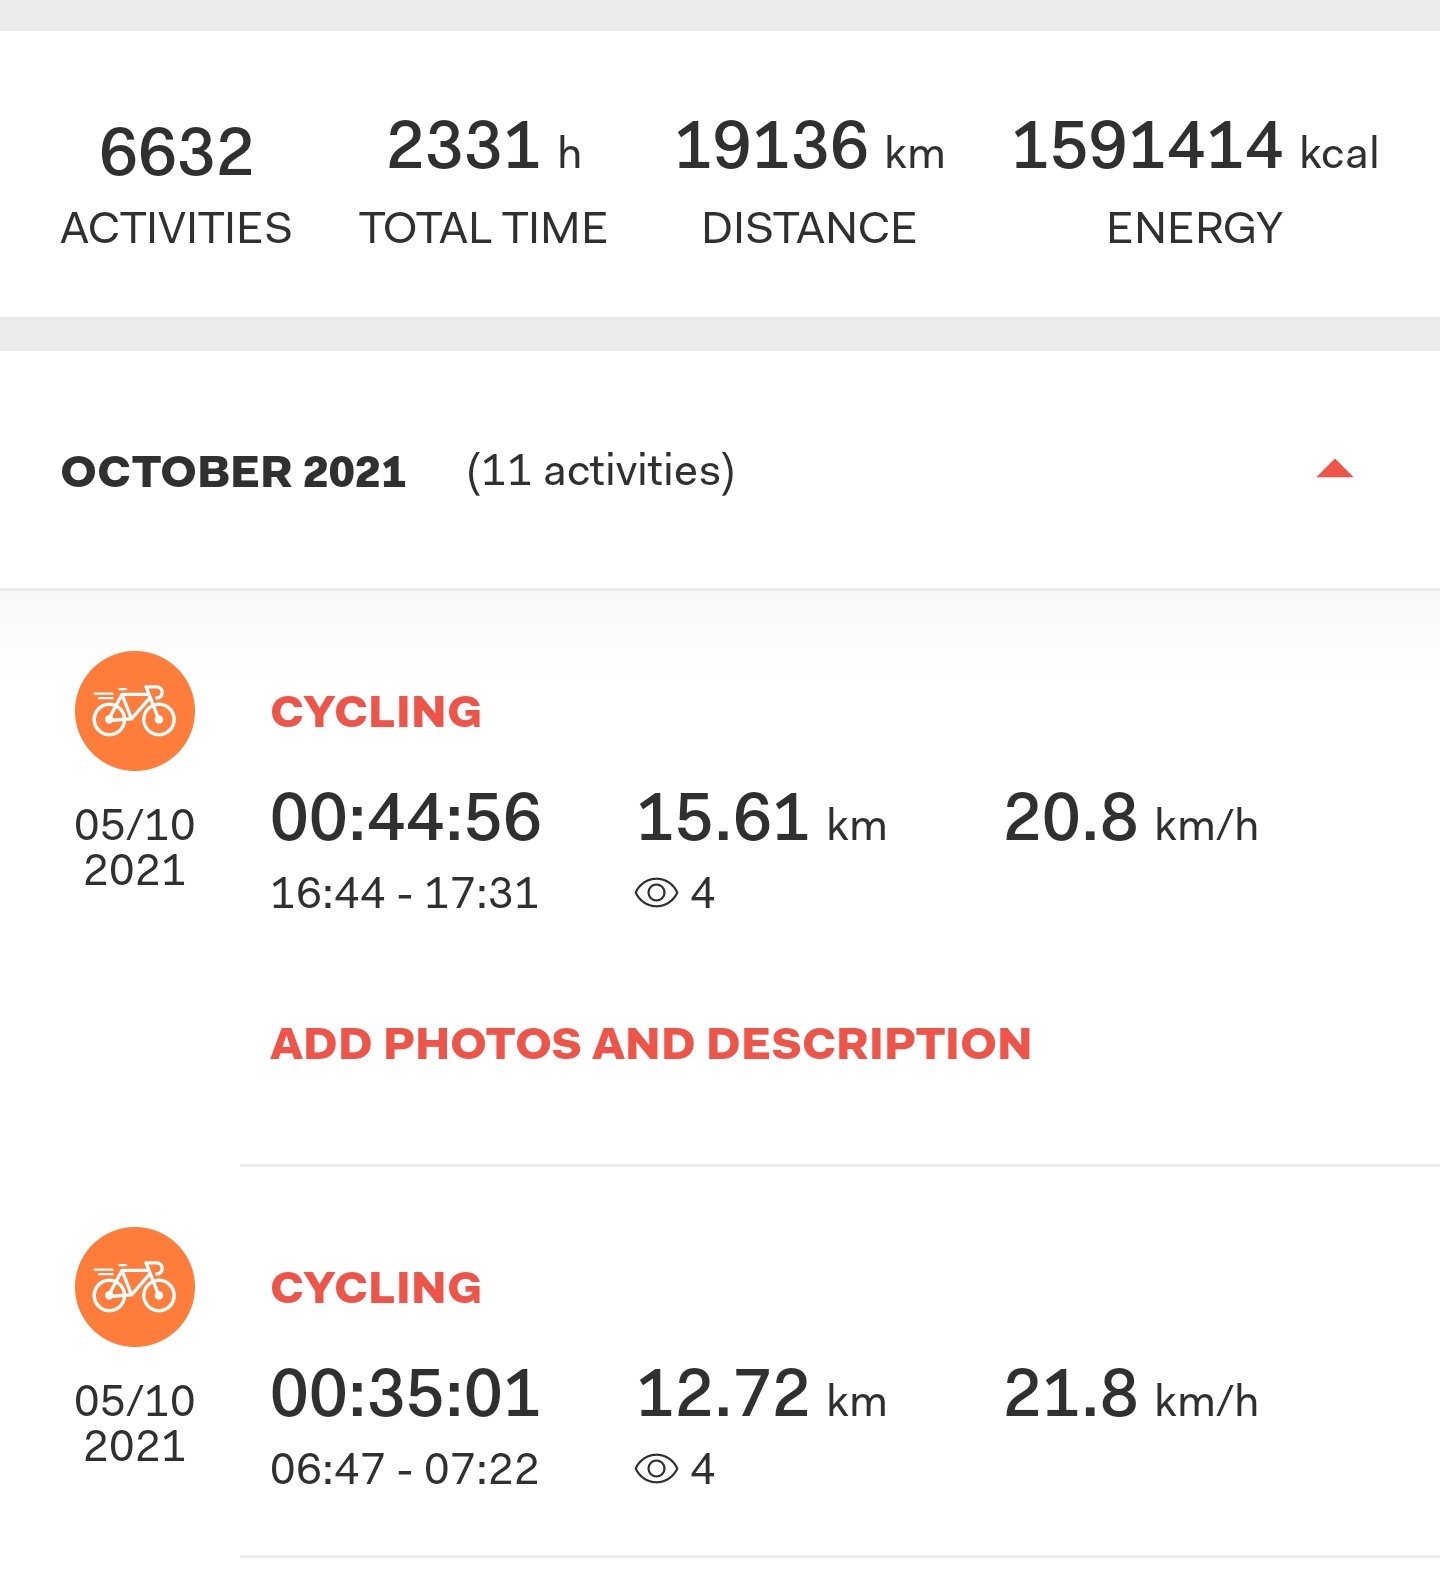Select the OCTOBER 2021 month header
1440x1581 pixels.
234,472
